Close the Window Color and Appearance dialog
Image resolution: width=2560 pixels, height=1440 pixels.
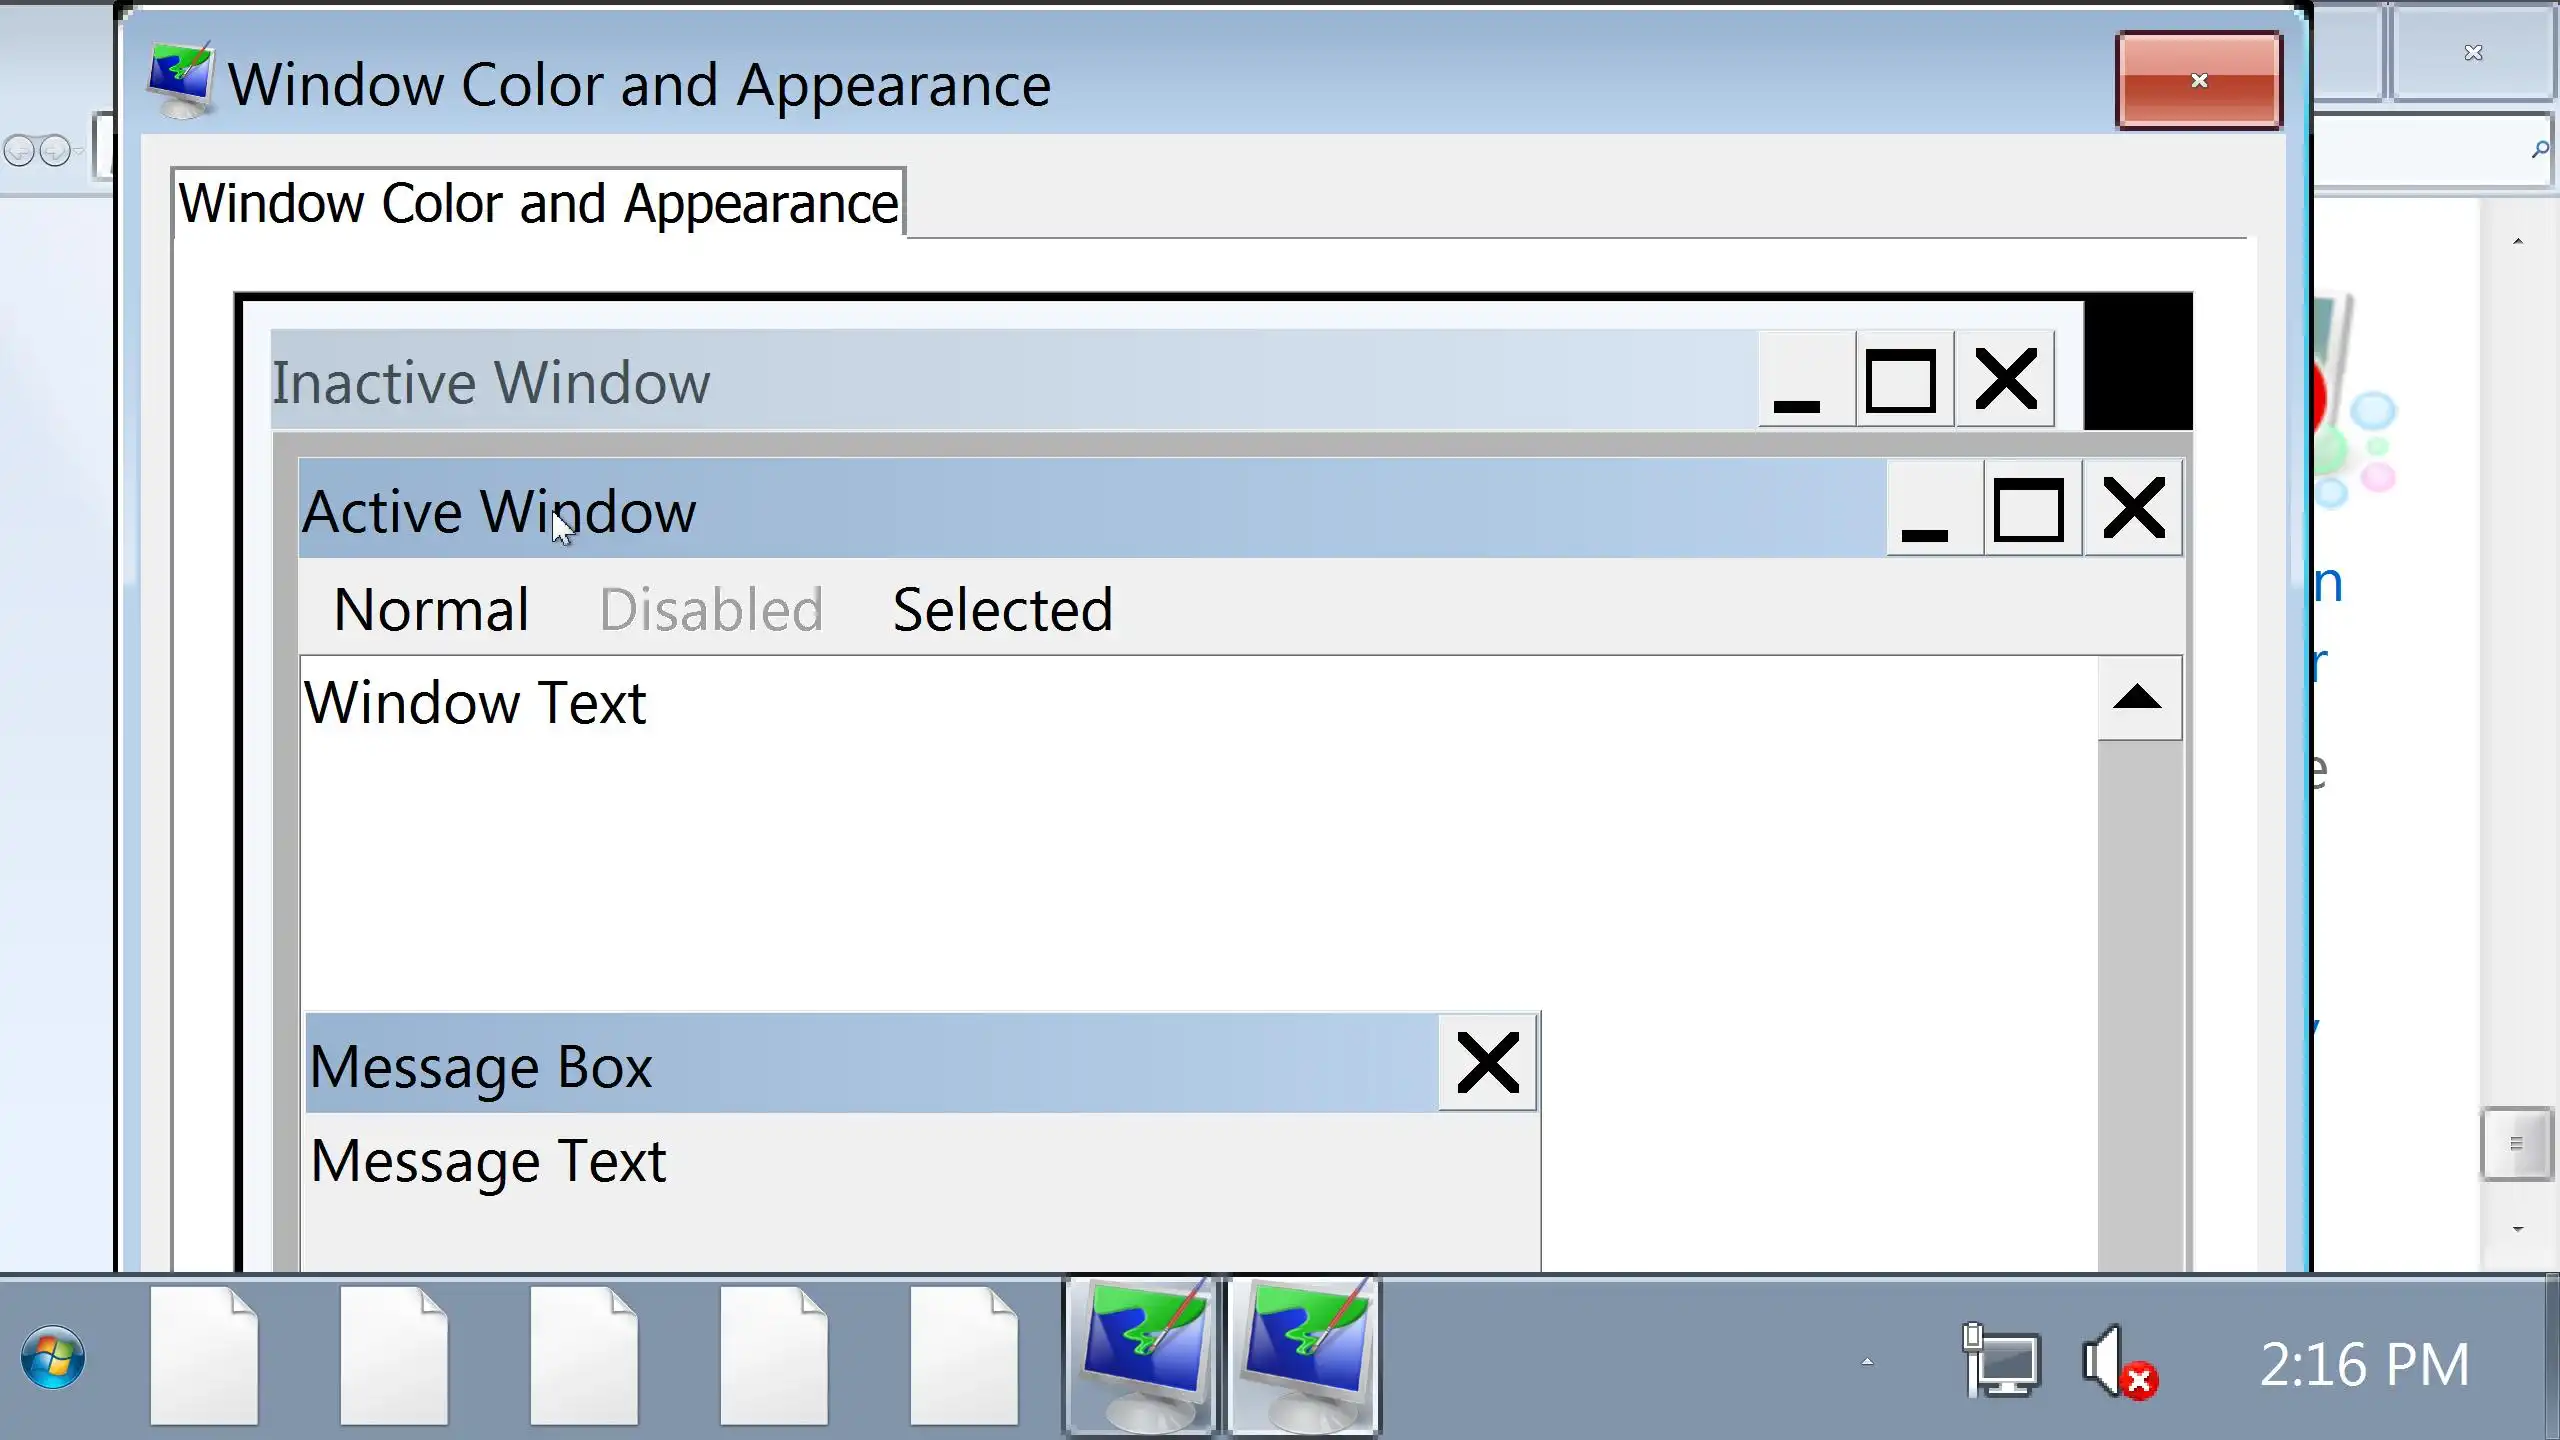pos(2198,81)
